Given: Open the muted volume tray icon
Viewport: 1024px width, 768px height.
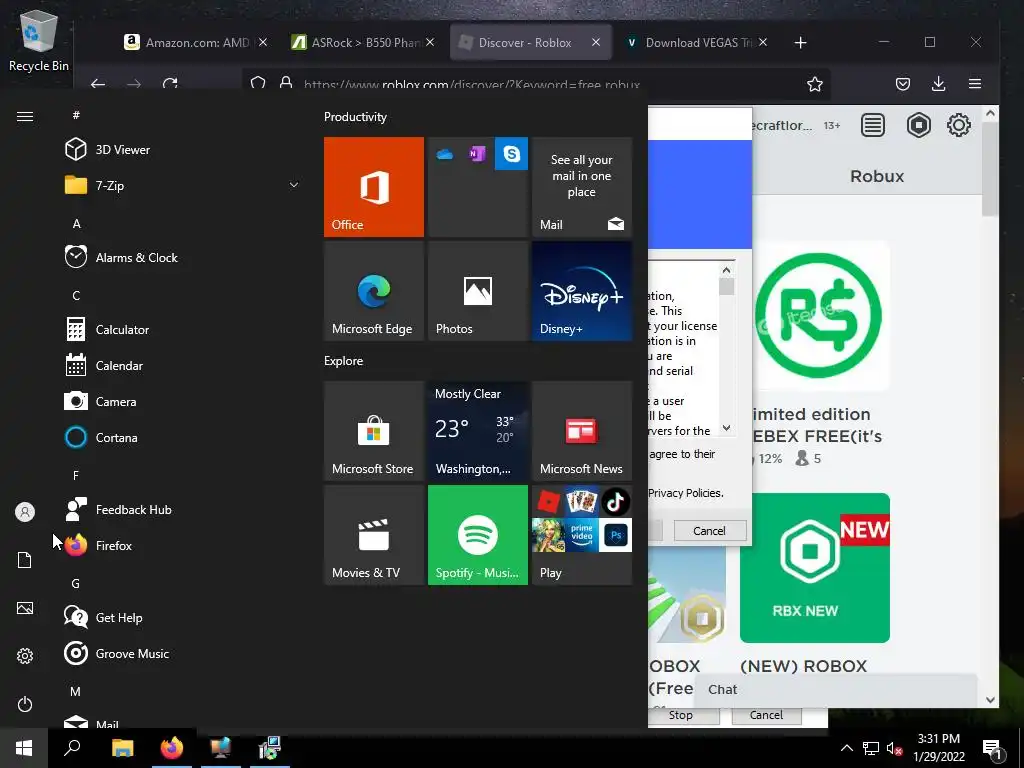Looking at the screenshot, I should tap(894, 748).
